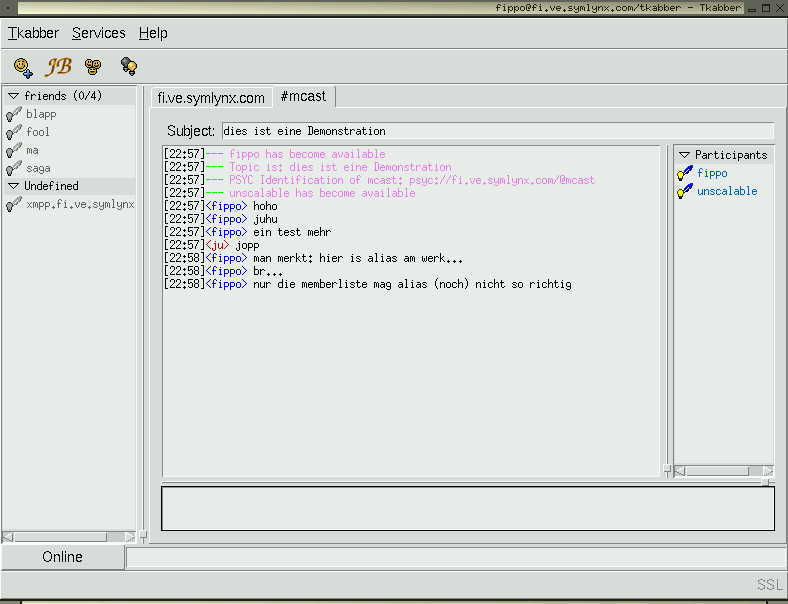Switch to the fi.ve.symlynx.com tab

click(x=211, y=97)
